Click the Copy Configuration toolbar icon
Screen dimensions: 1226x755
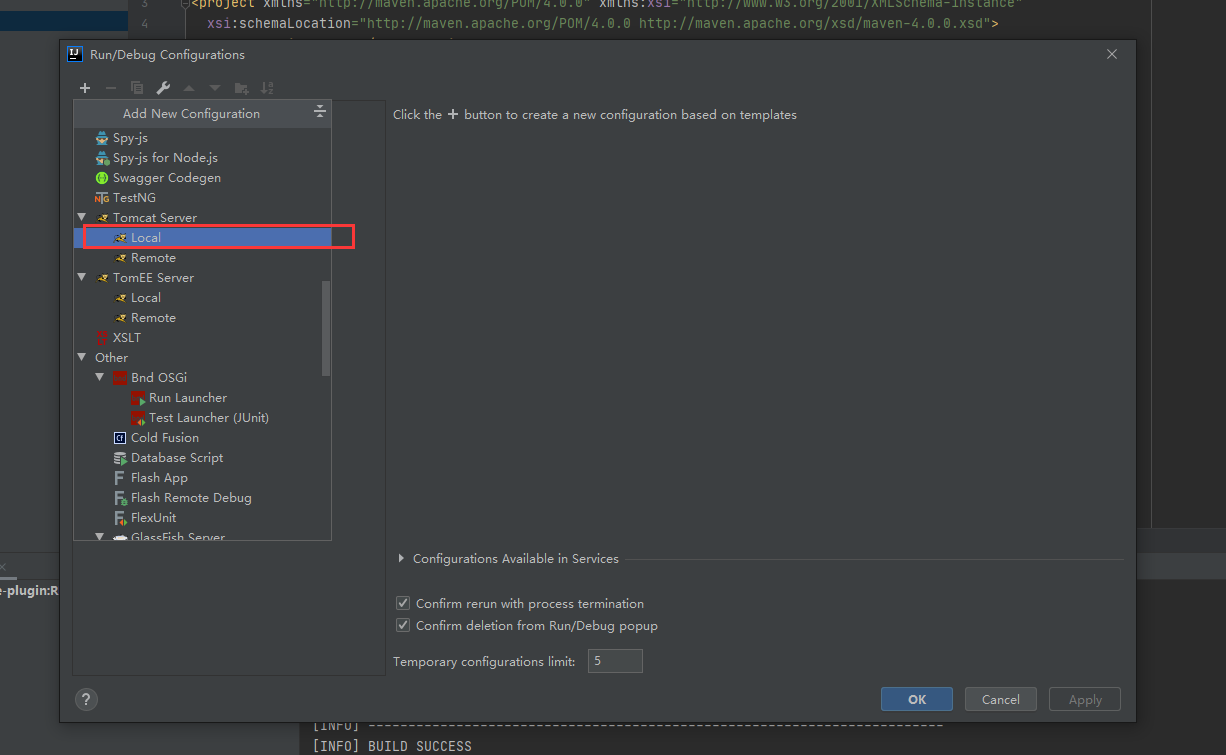coord(137,88)
